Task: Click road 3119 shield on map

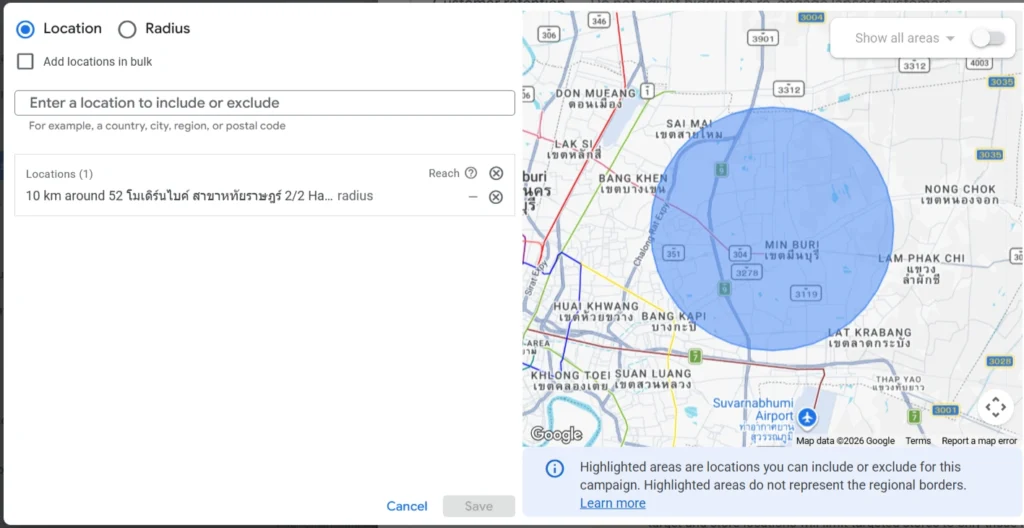Action: pyautogui.click(x=805, y=293)
